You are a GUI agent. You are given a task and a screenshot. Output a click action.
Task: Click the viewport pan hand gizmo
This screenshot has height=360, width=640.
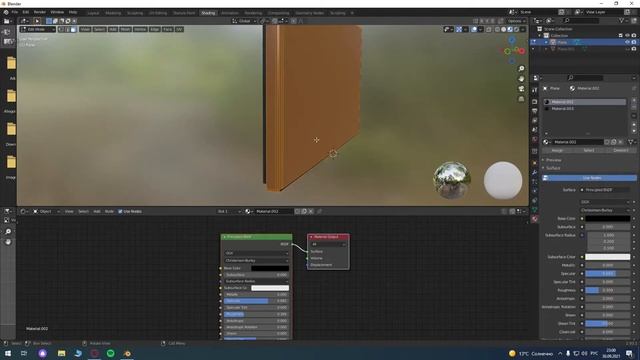coord(521,79)
